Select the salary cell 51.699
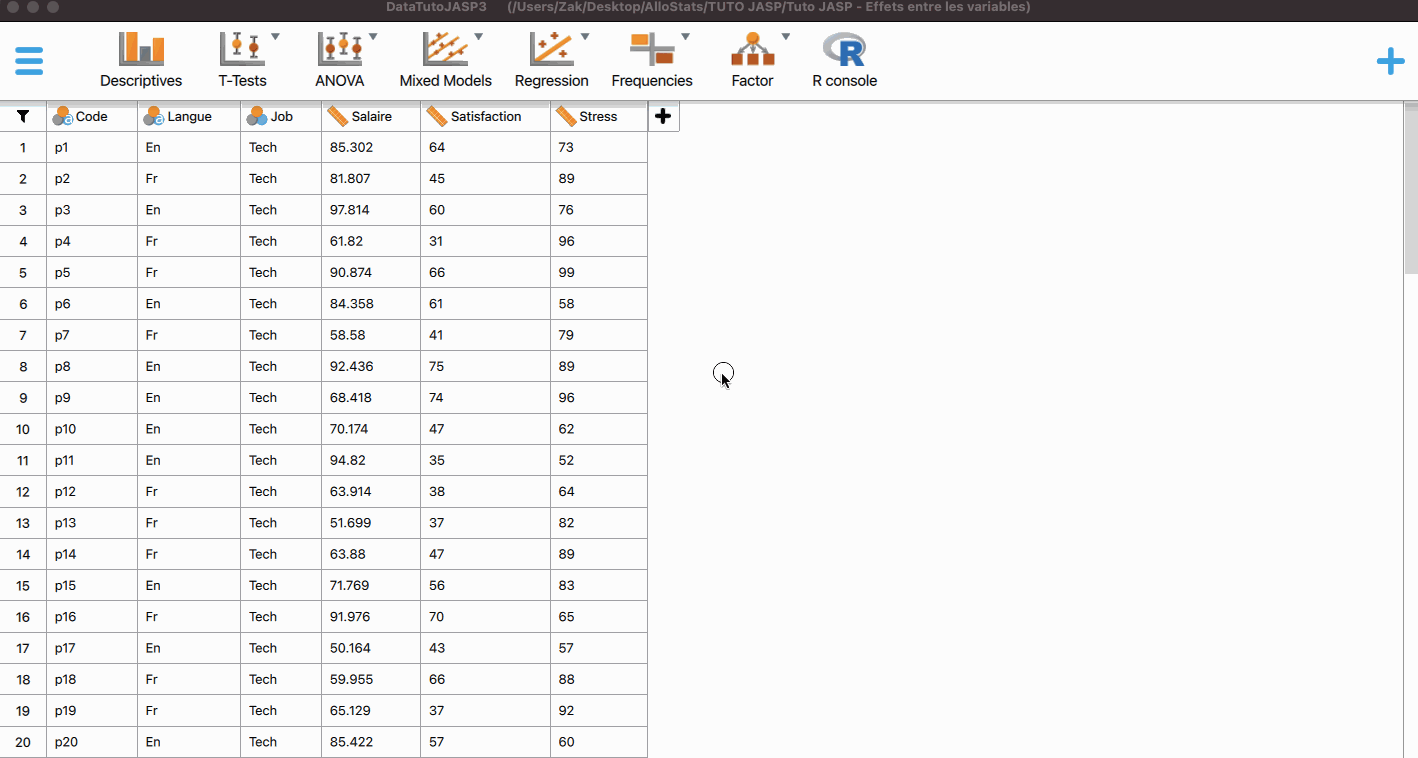This screenshot has height=758, width=1418. pos(371,523)
